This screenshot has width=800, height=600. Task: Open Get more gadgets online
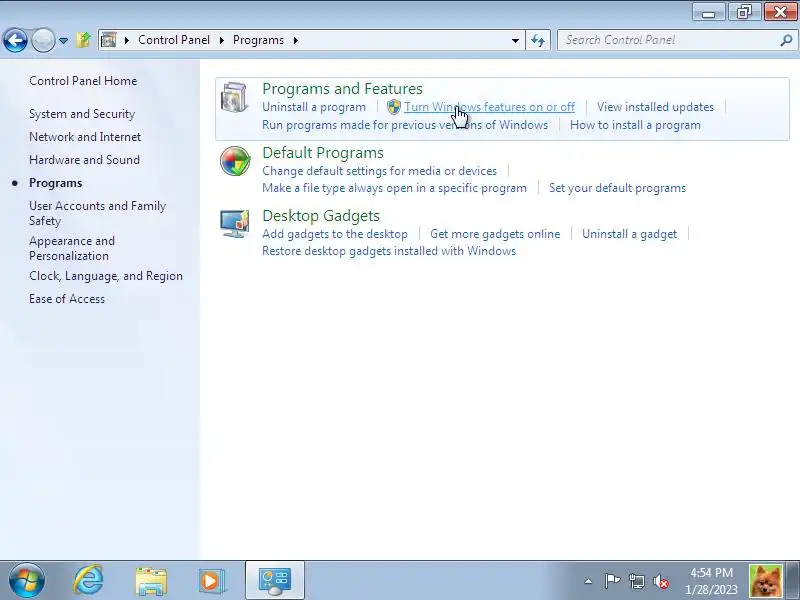[495, 234]
